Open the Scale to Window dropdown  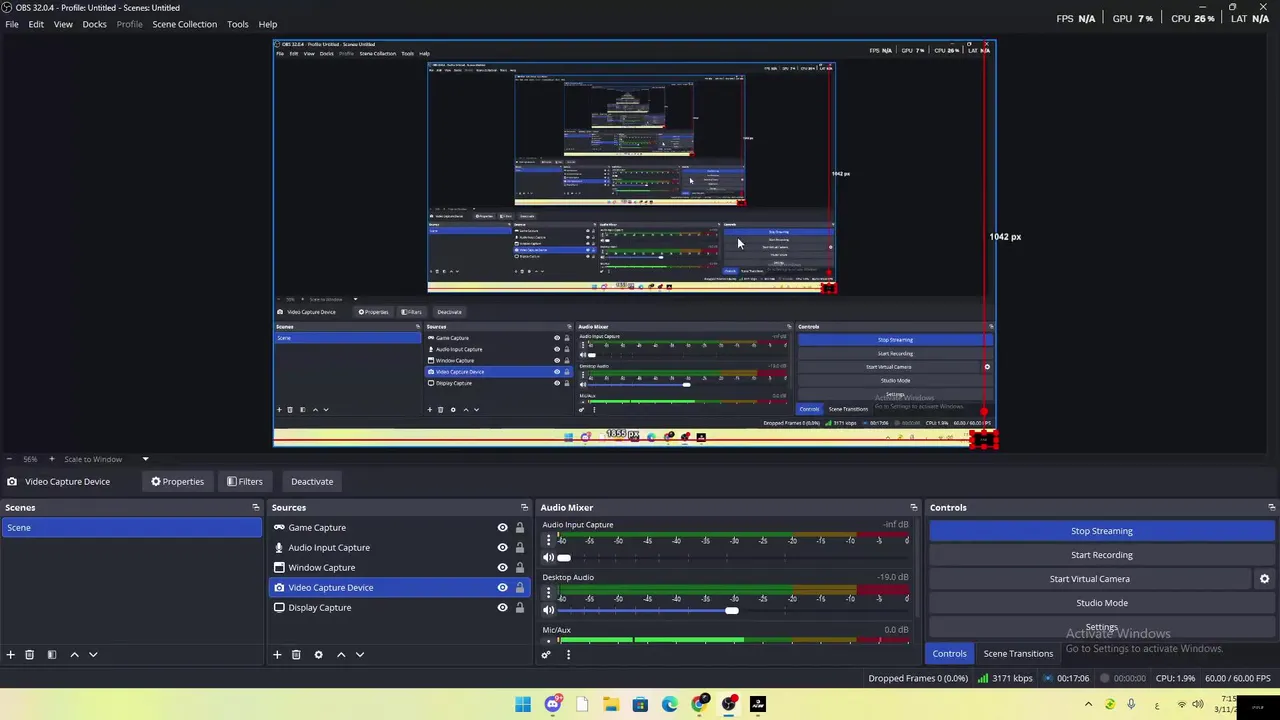[x=106, y=459]
